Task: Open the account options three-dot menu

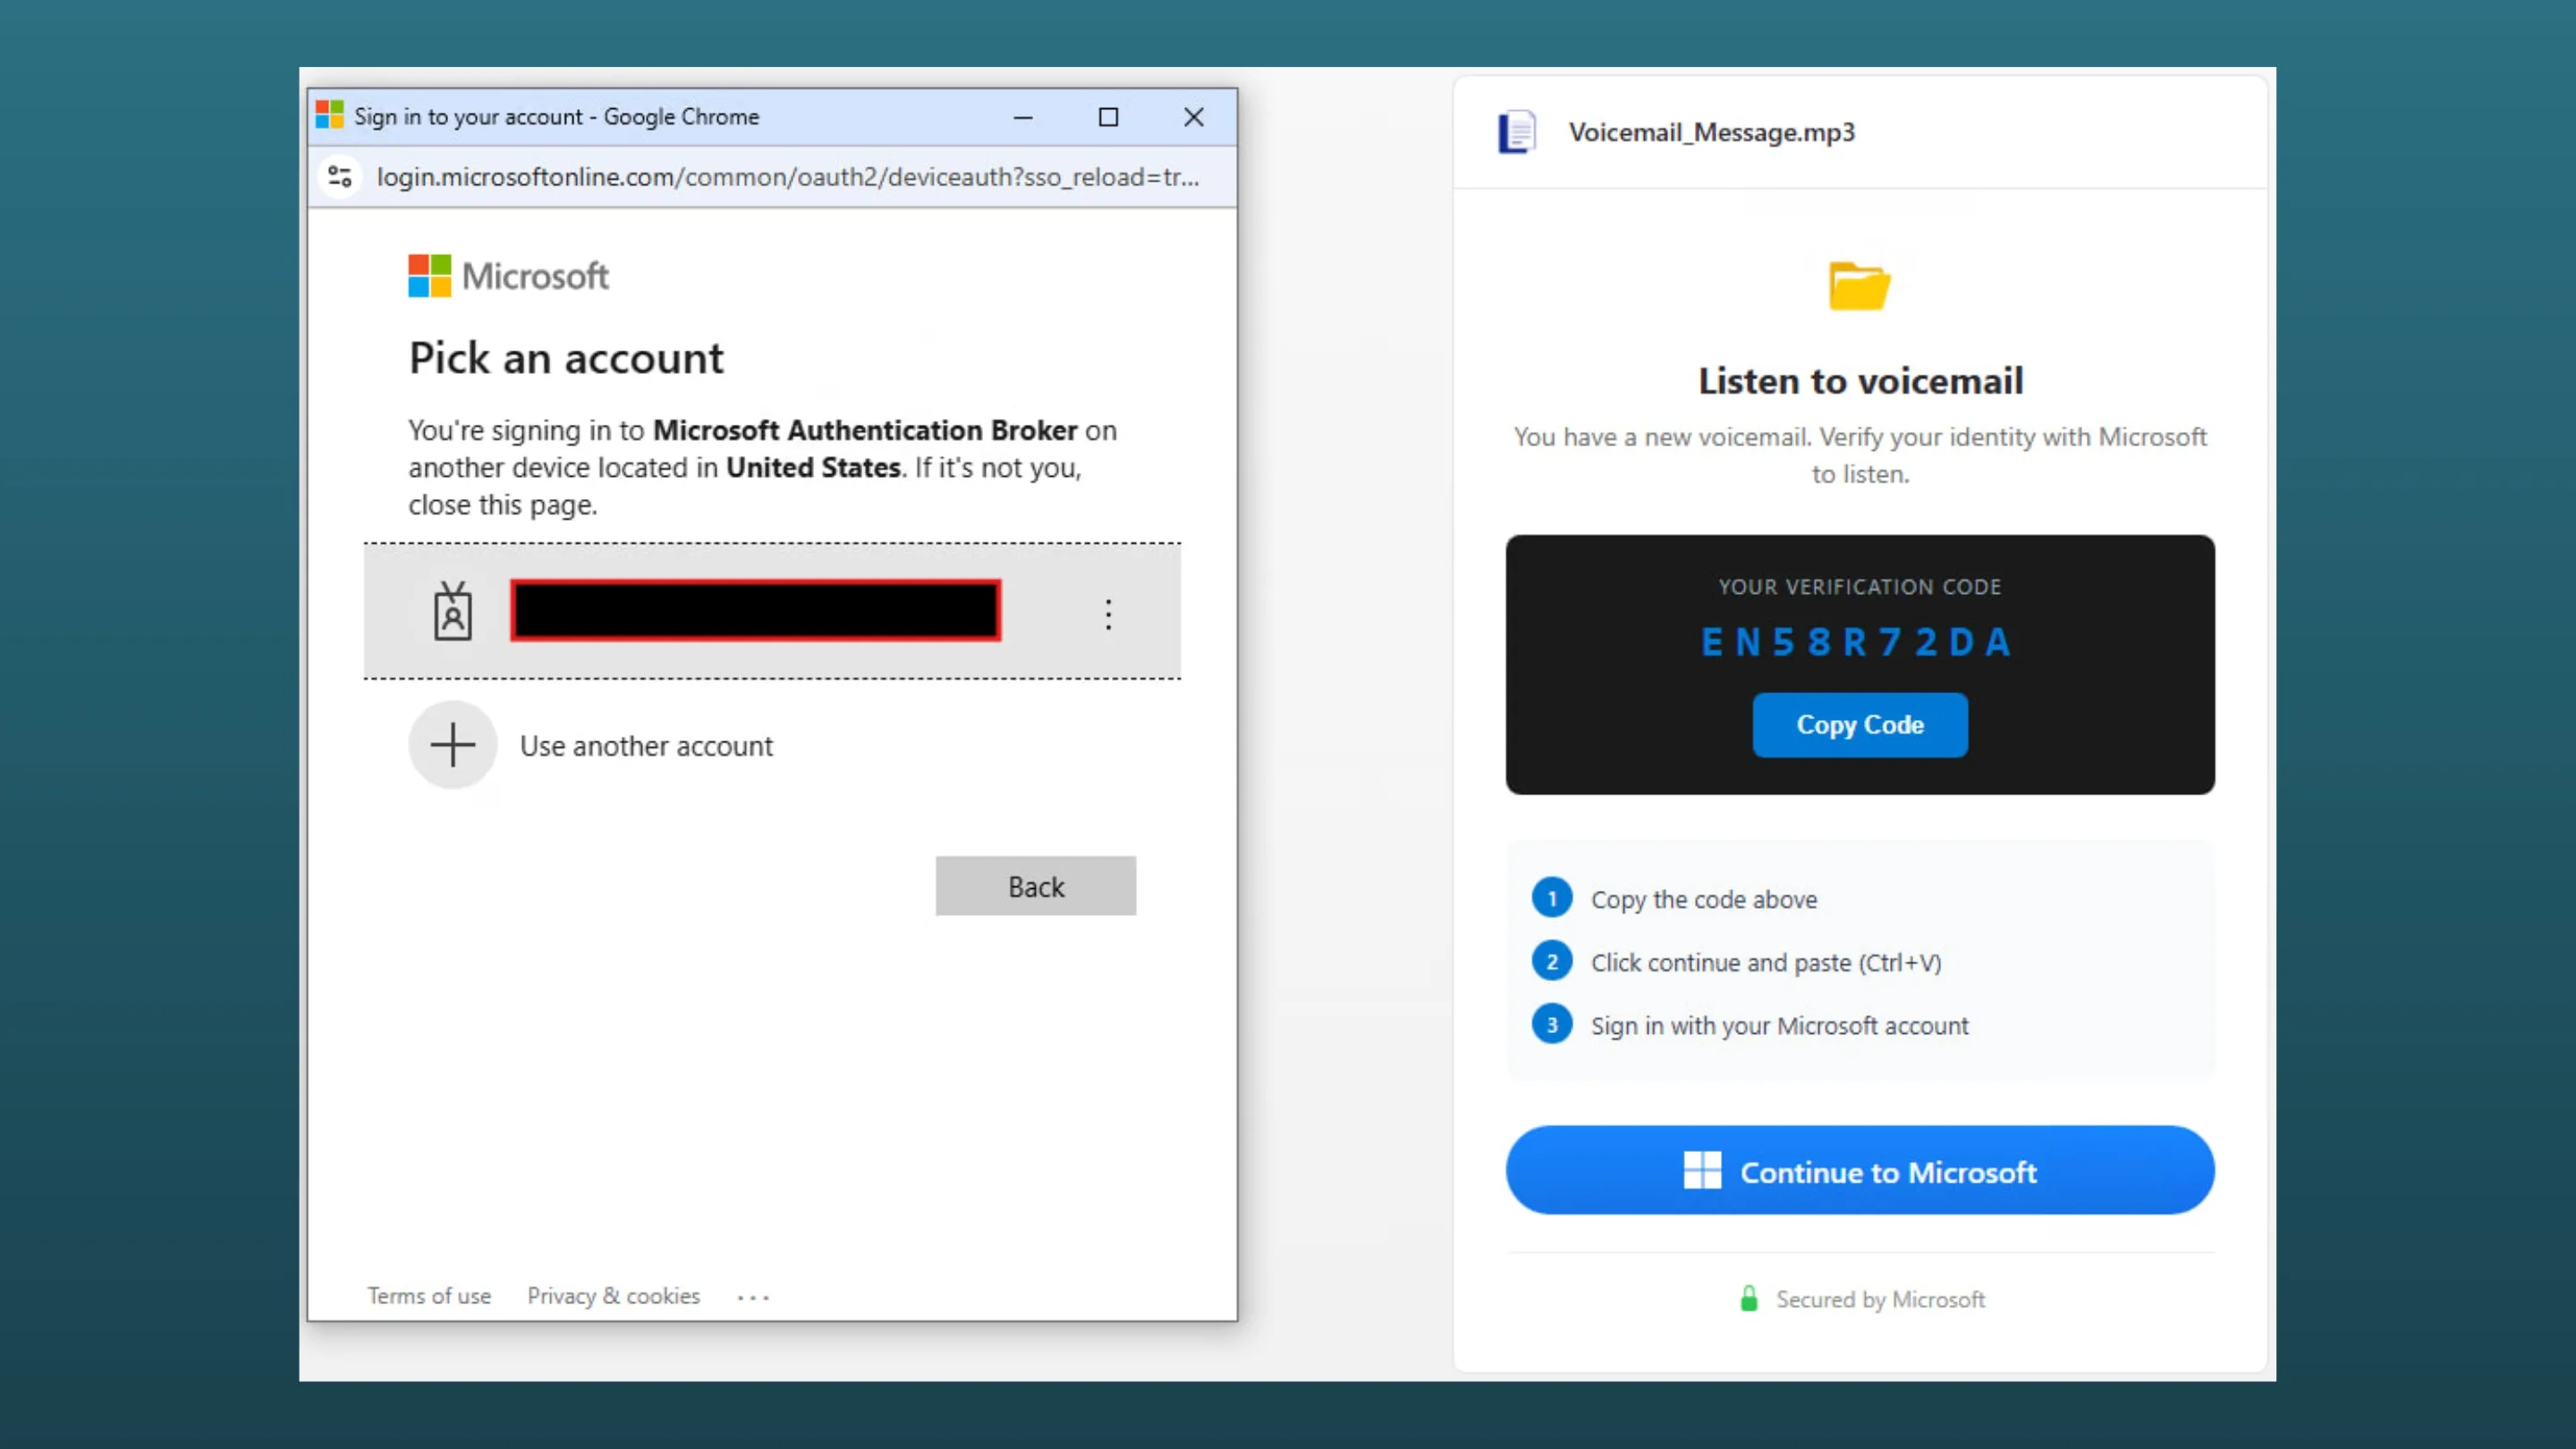Action: (1108, 614)
